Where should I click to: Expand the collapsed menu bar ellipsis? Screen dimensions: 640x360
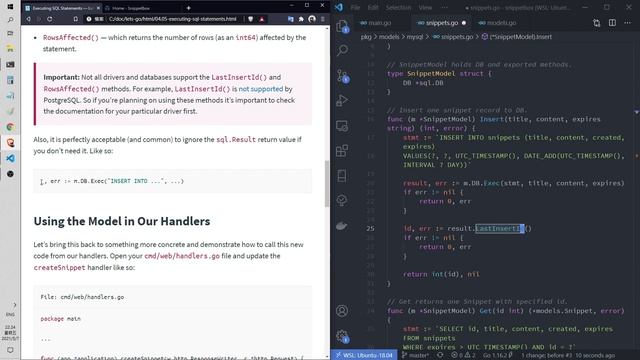click(x=444, y=7)
